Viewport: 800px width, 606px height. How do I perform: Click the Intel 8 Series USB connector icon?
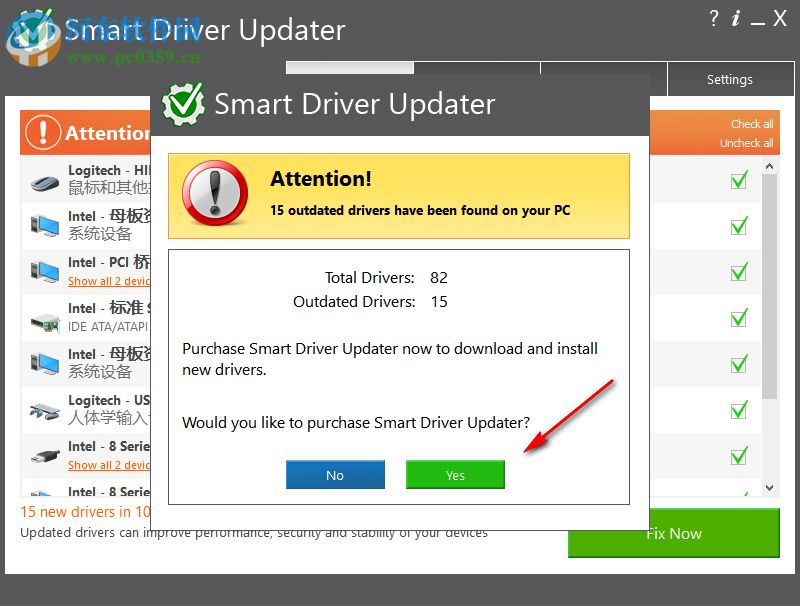point(45,456)
